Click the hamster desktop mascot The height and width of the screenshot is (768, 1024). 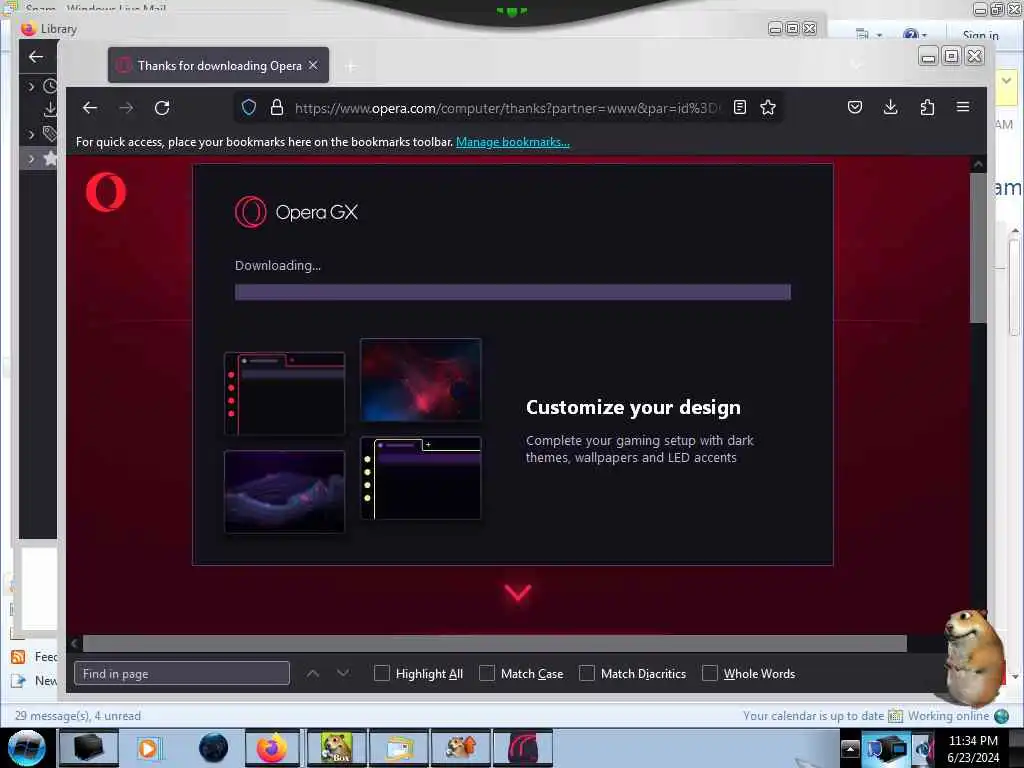972,656
